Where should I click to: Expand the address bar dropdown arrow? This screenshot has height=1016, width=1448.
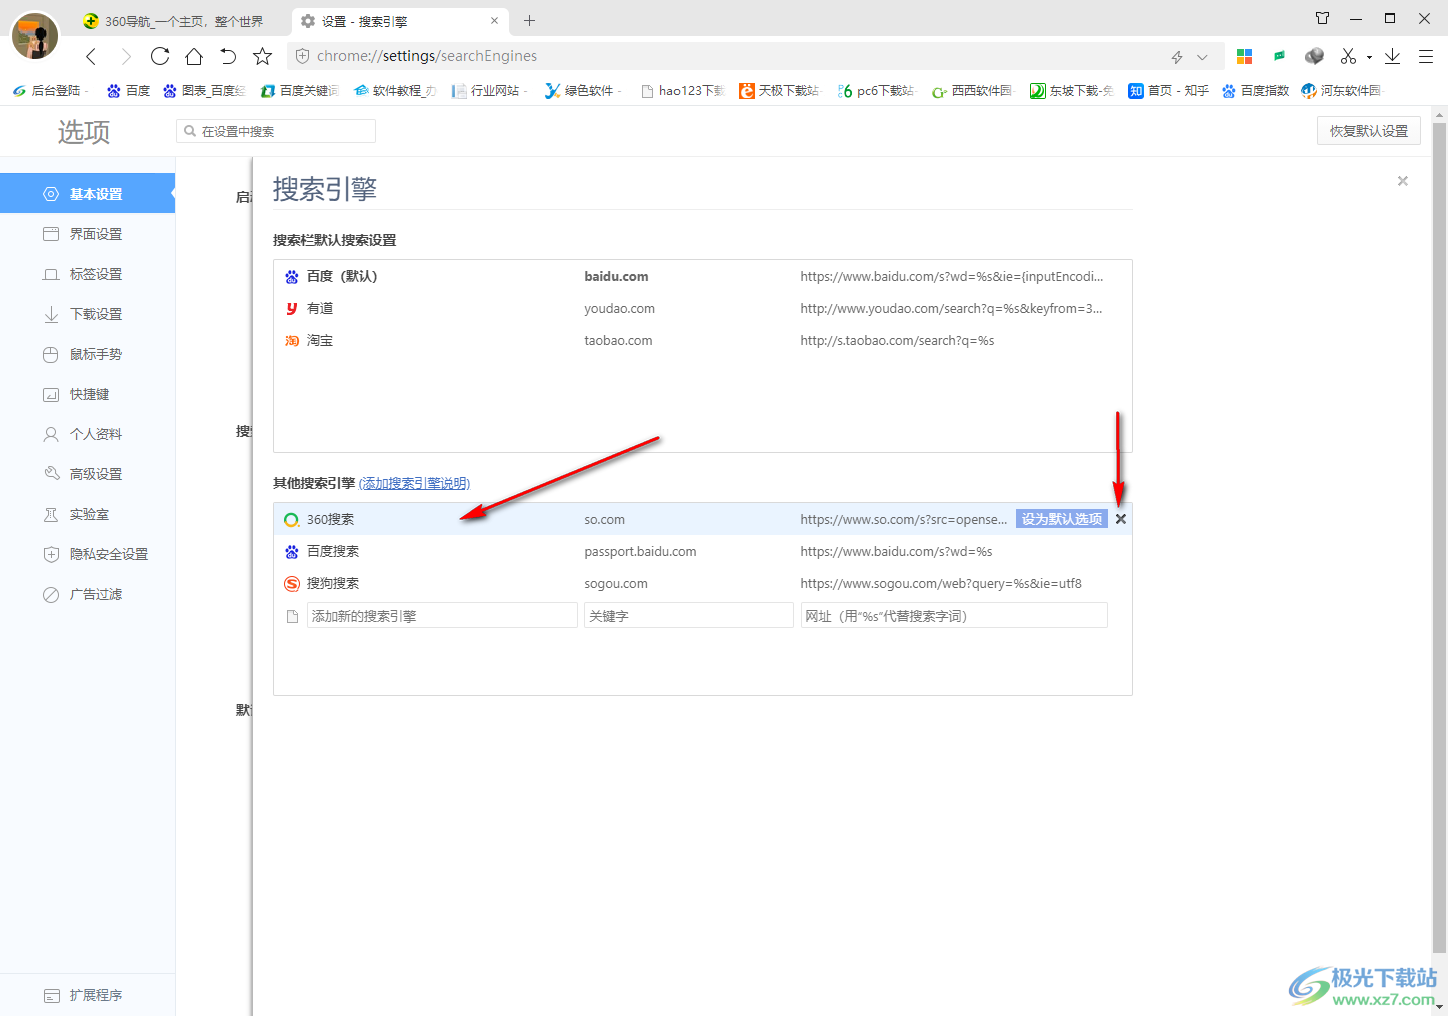[x=1202, y=57]
